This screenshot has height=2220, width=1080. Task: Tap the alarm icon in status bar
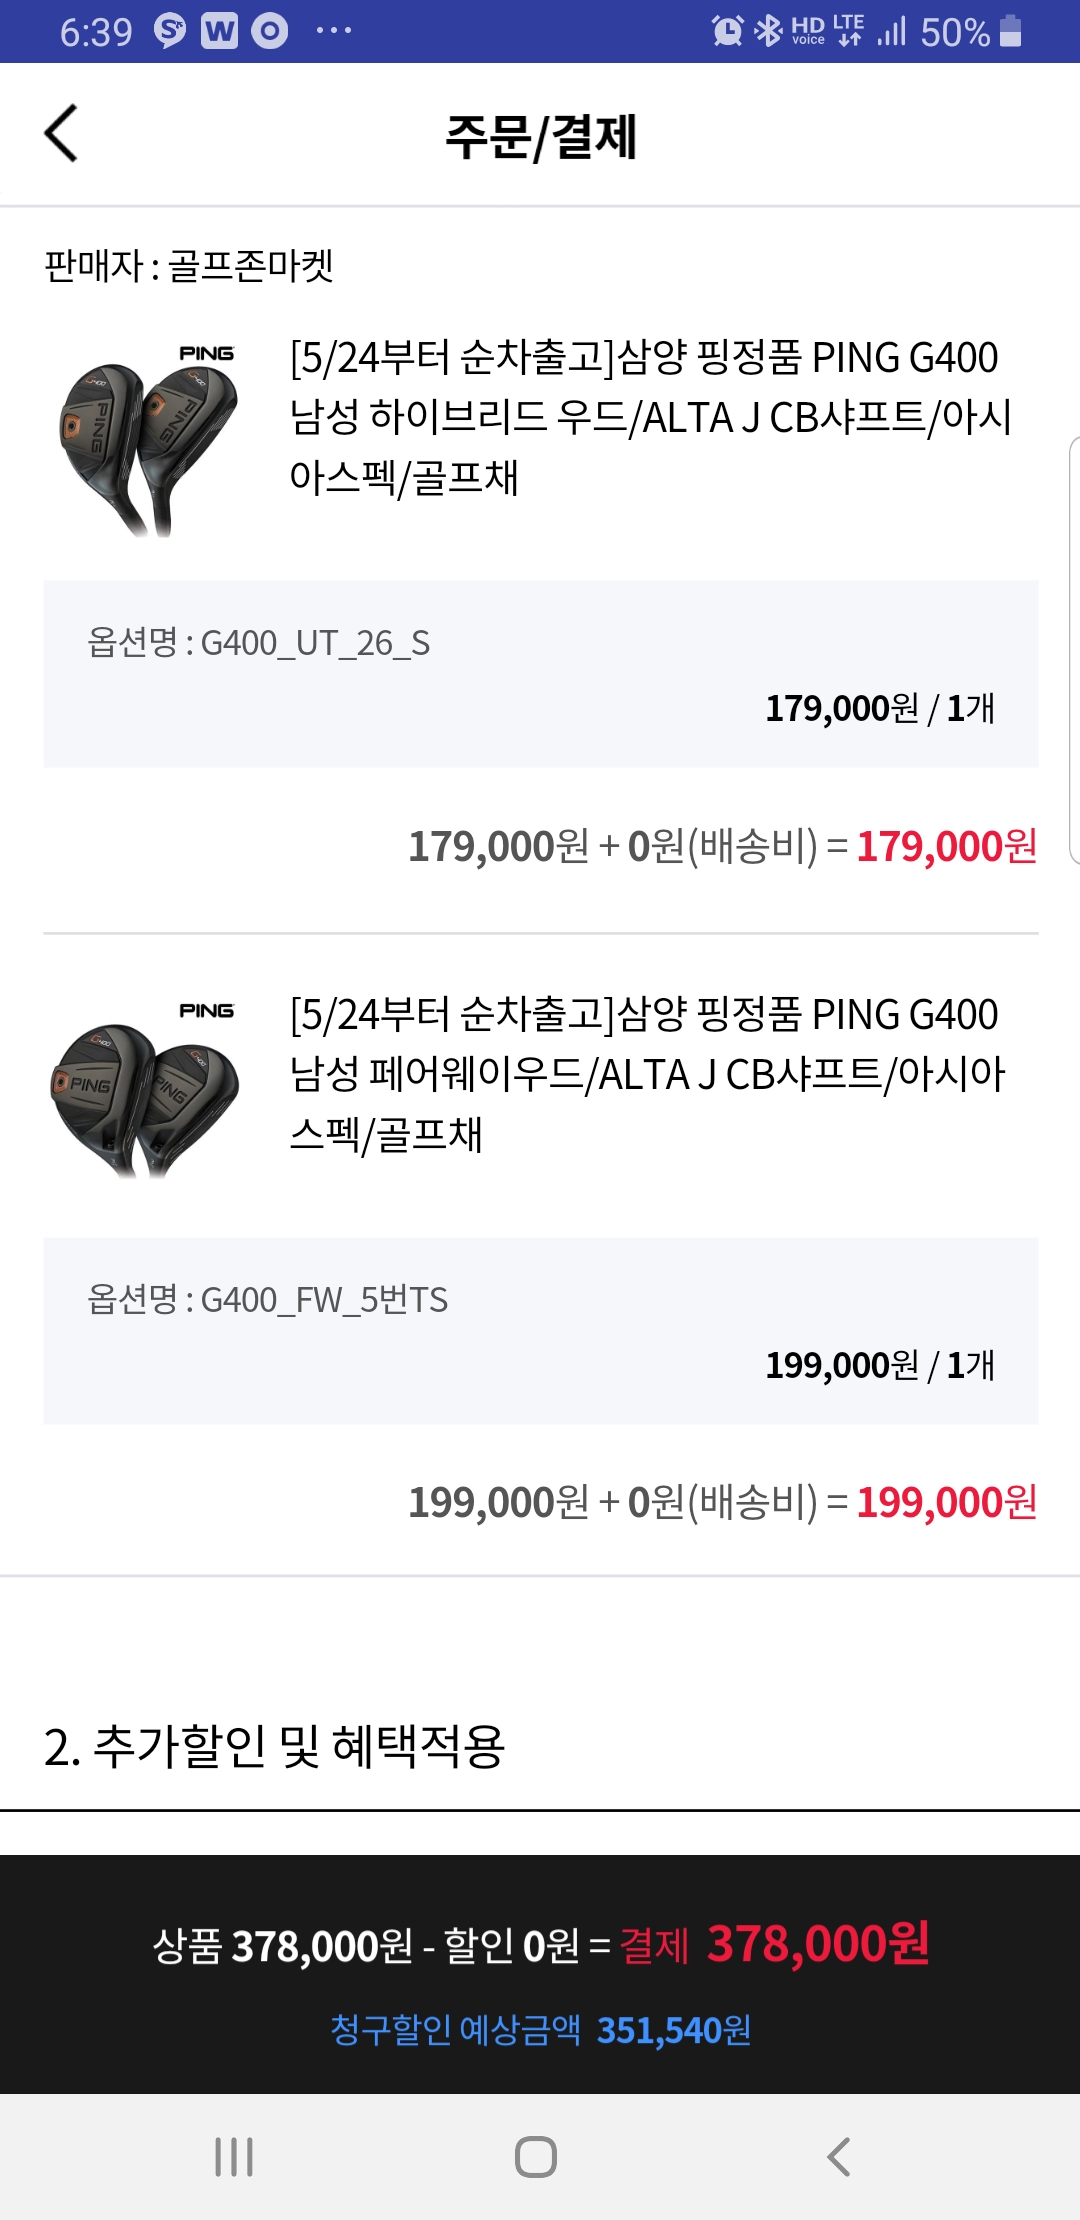pos(727,31)
